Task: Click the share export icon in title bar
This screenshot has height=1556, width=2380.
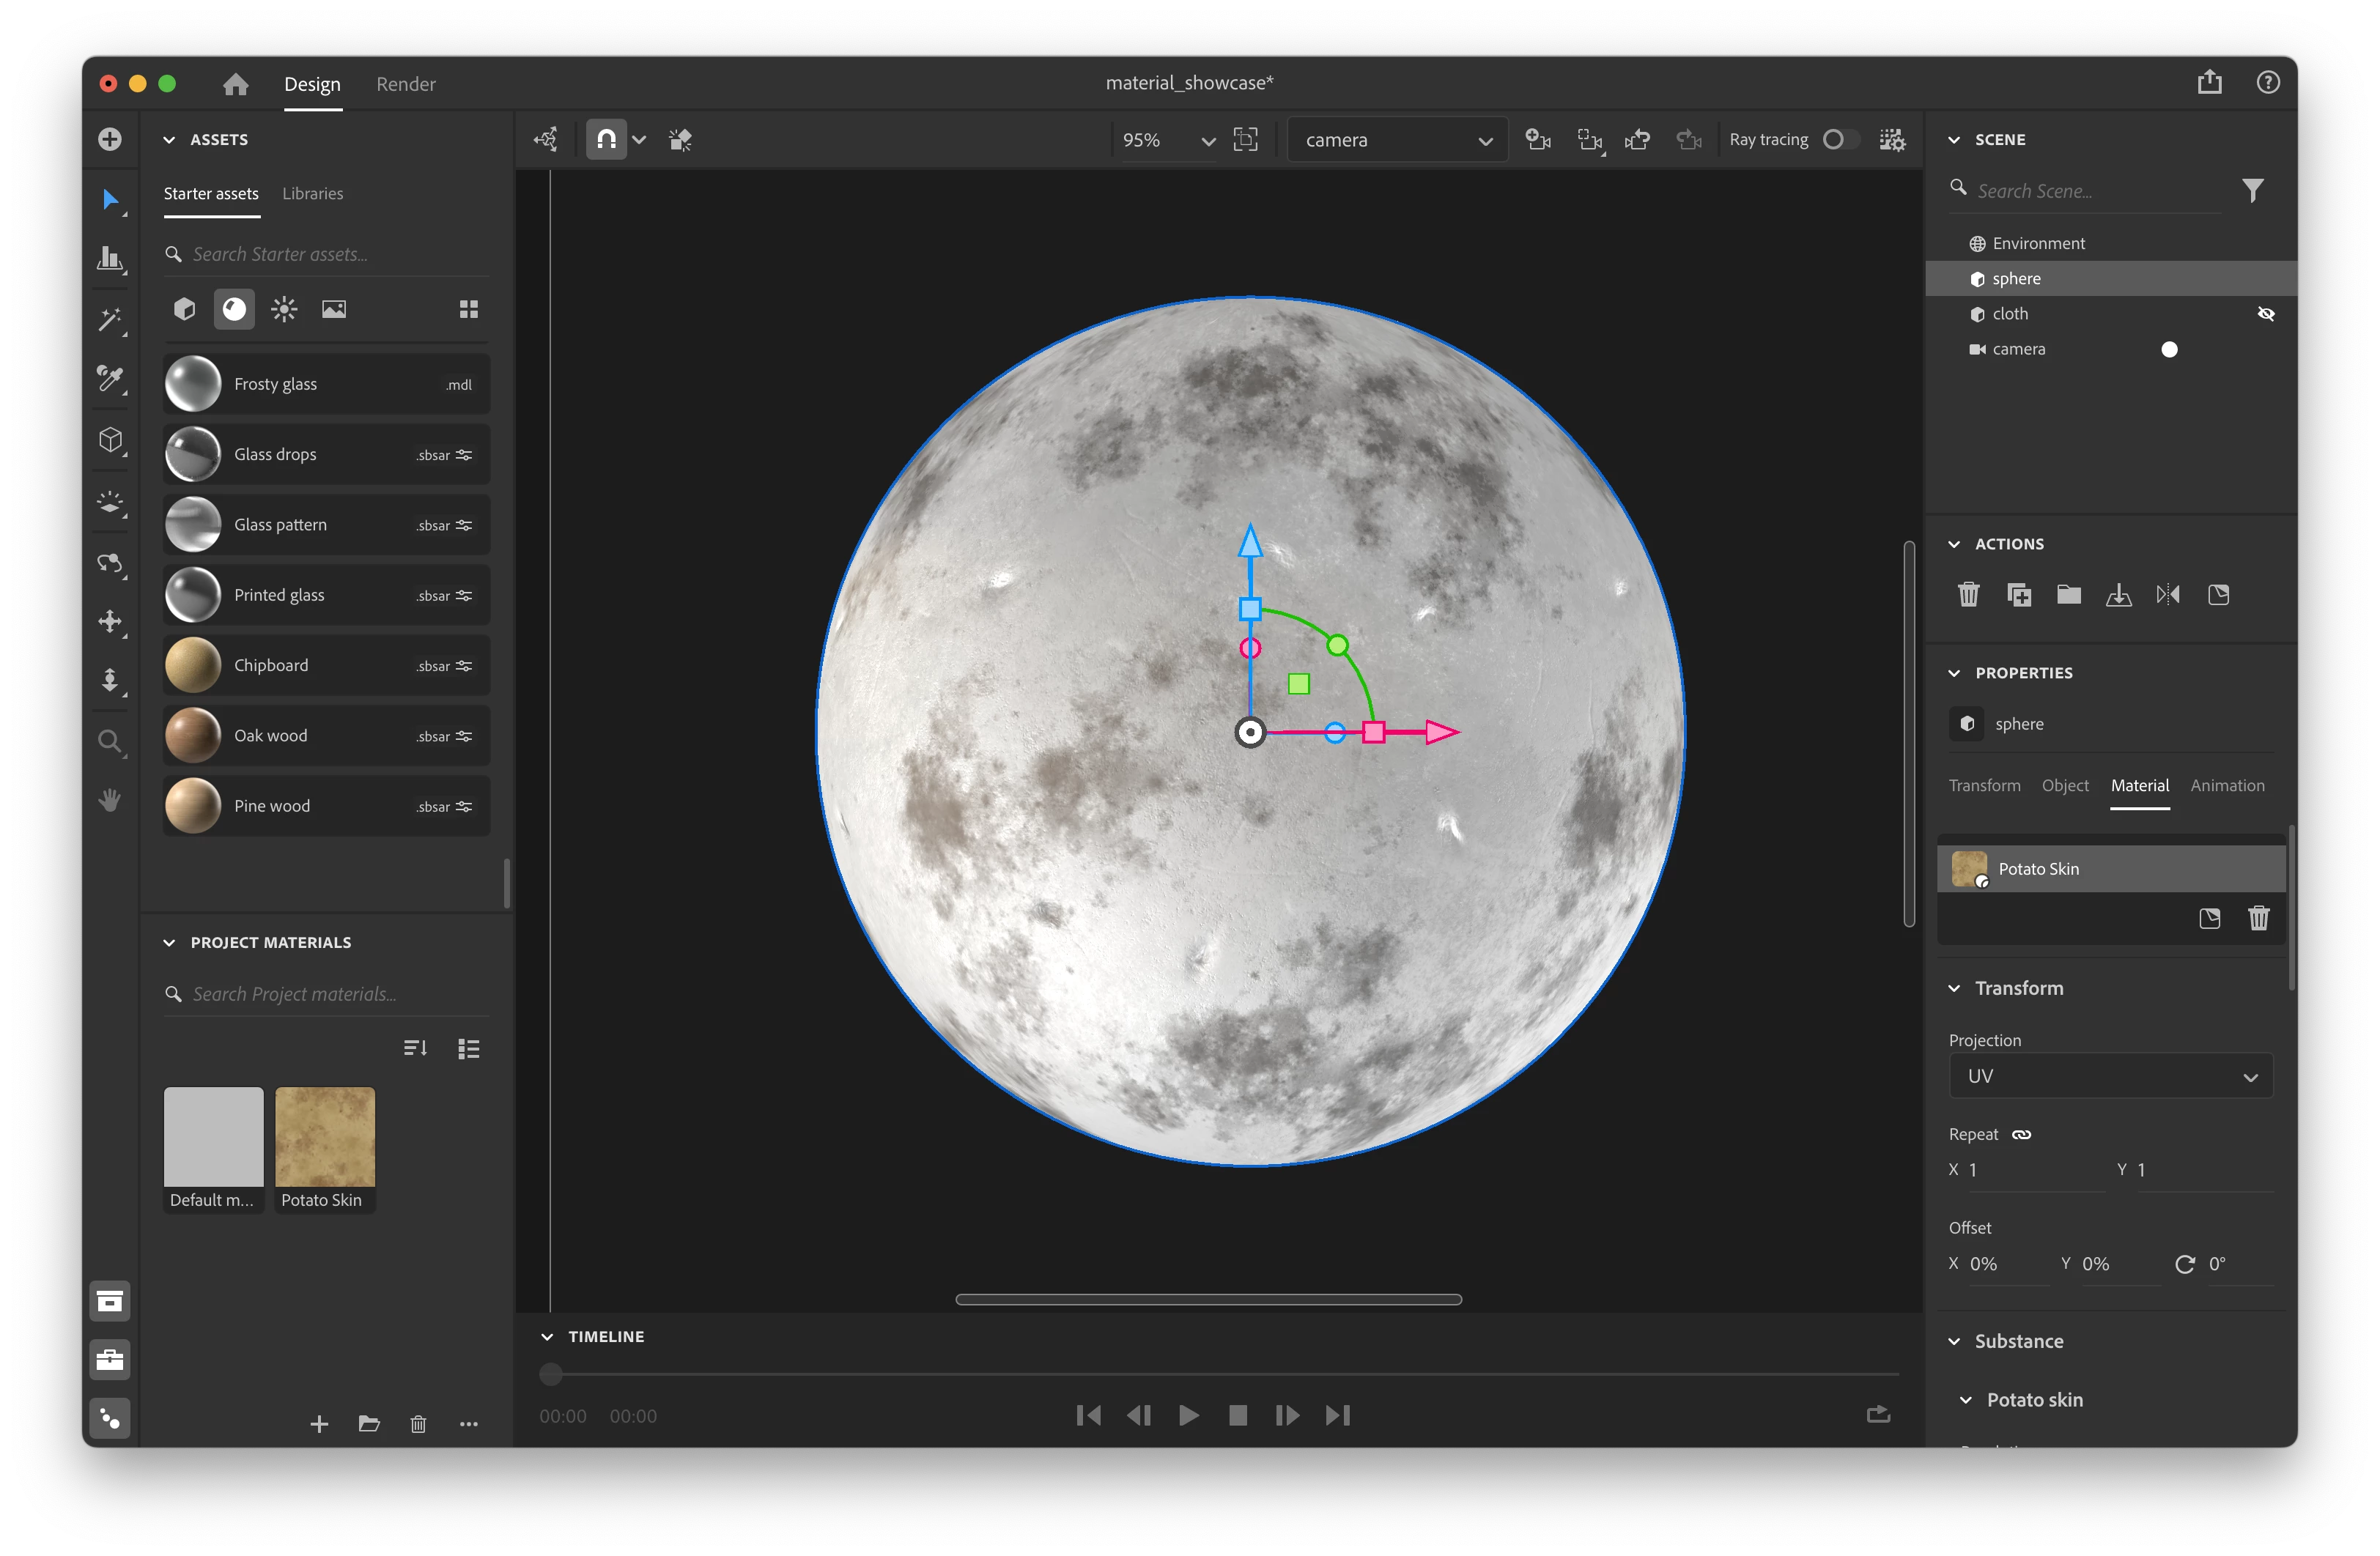Action: tap(2209, 83)
